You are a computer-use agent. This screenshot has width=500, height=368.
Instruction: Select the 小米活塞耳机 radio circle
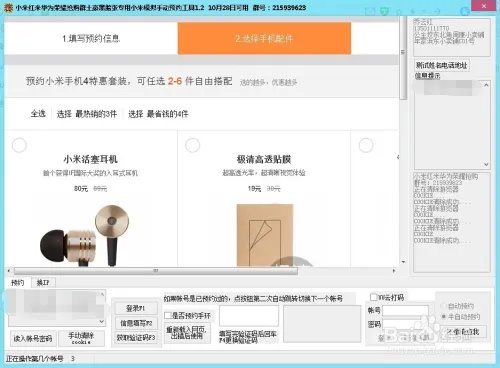click(19, 145)
